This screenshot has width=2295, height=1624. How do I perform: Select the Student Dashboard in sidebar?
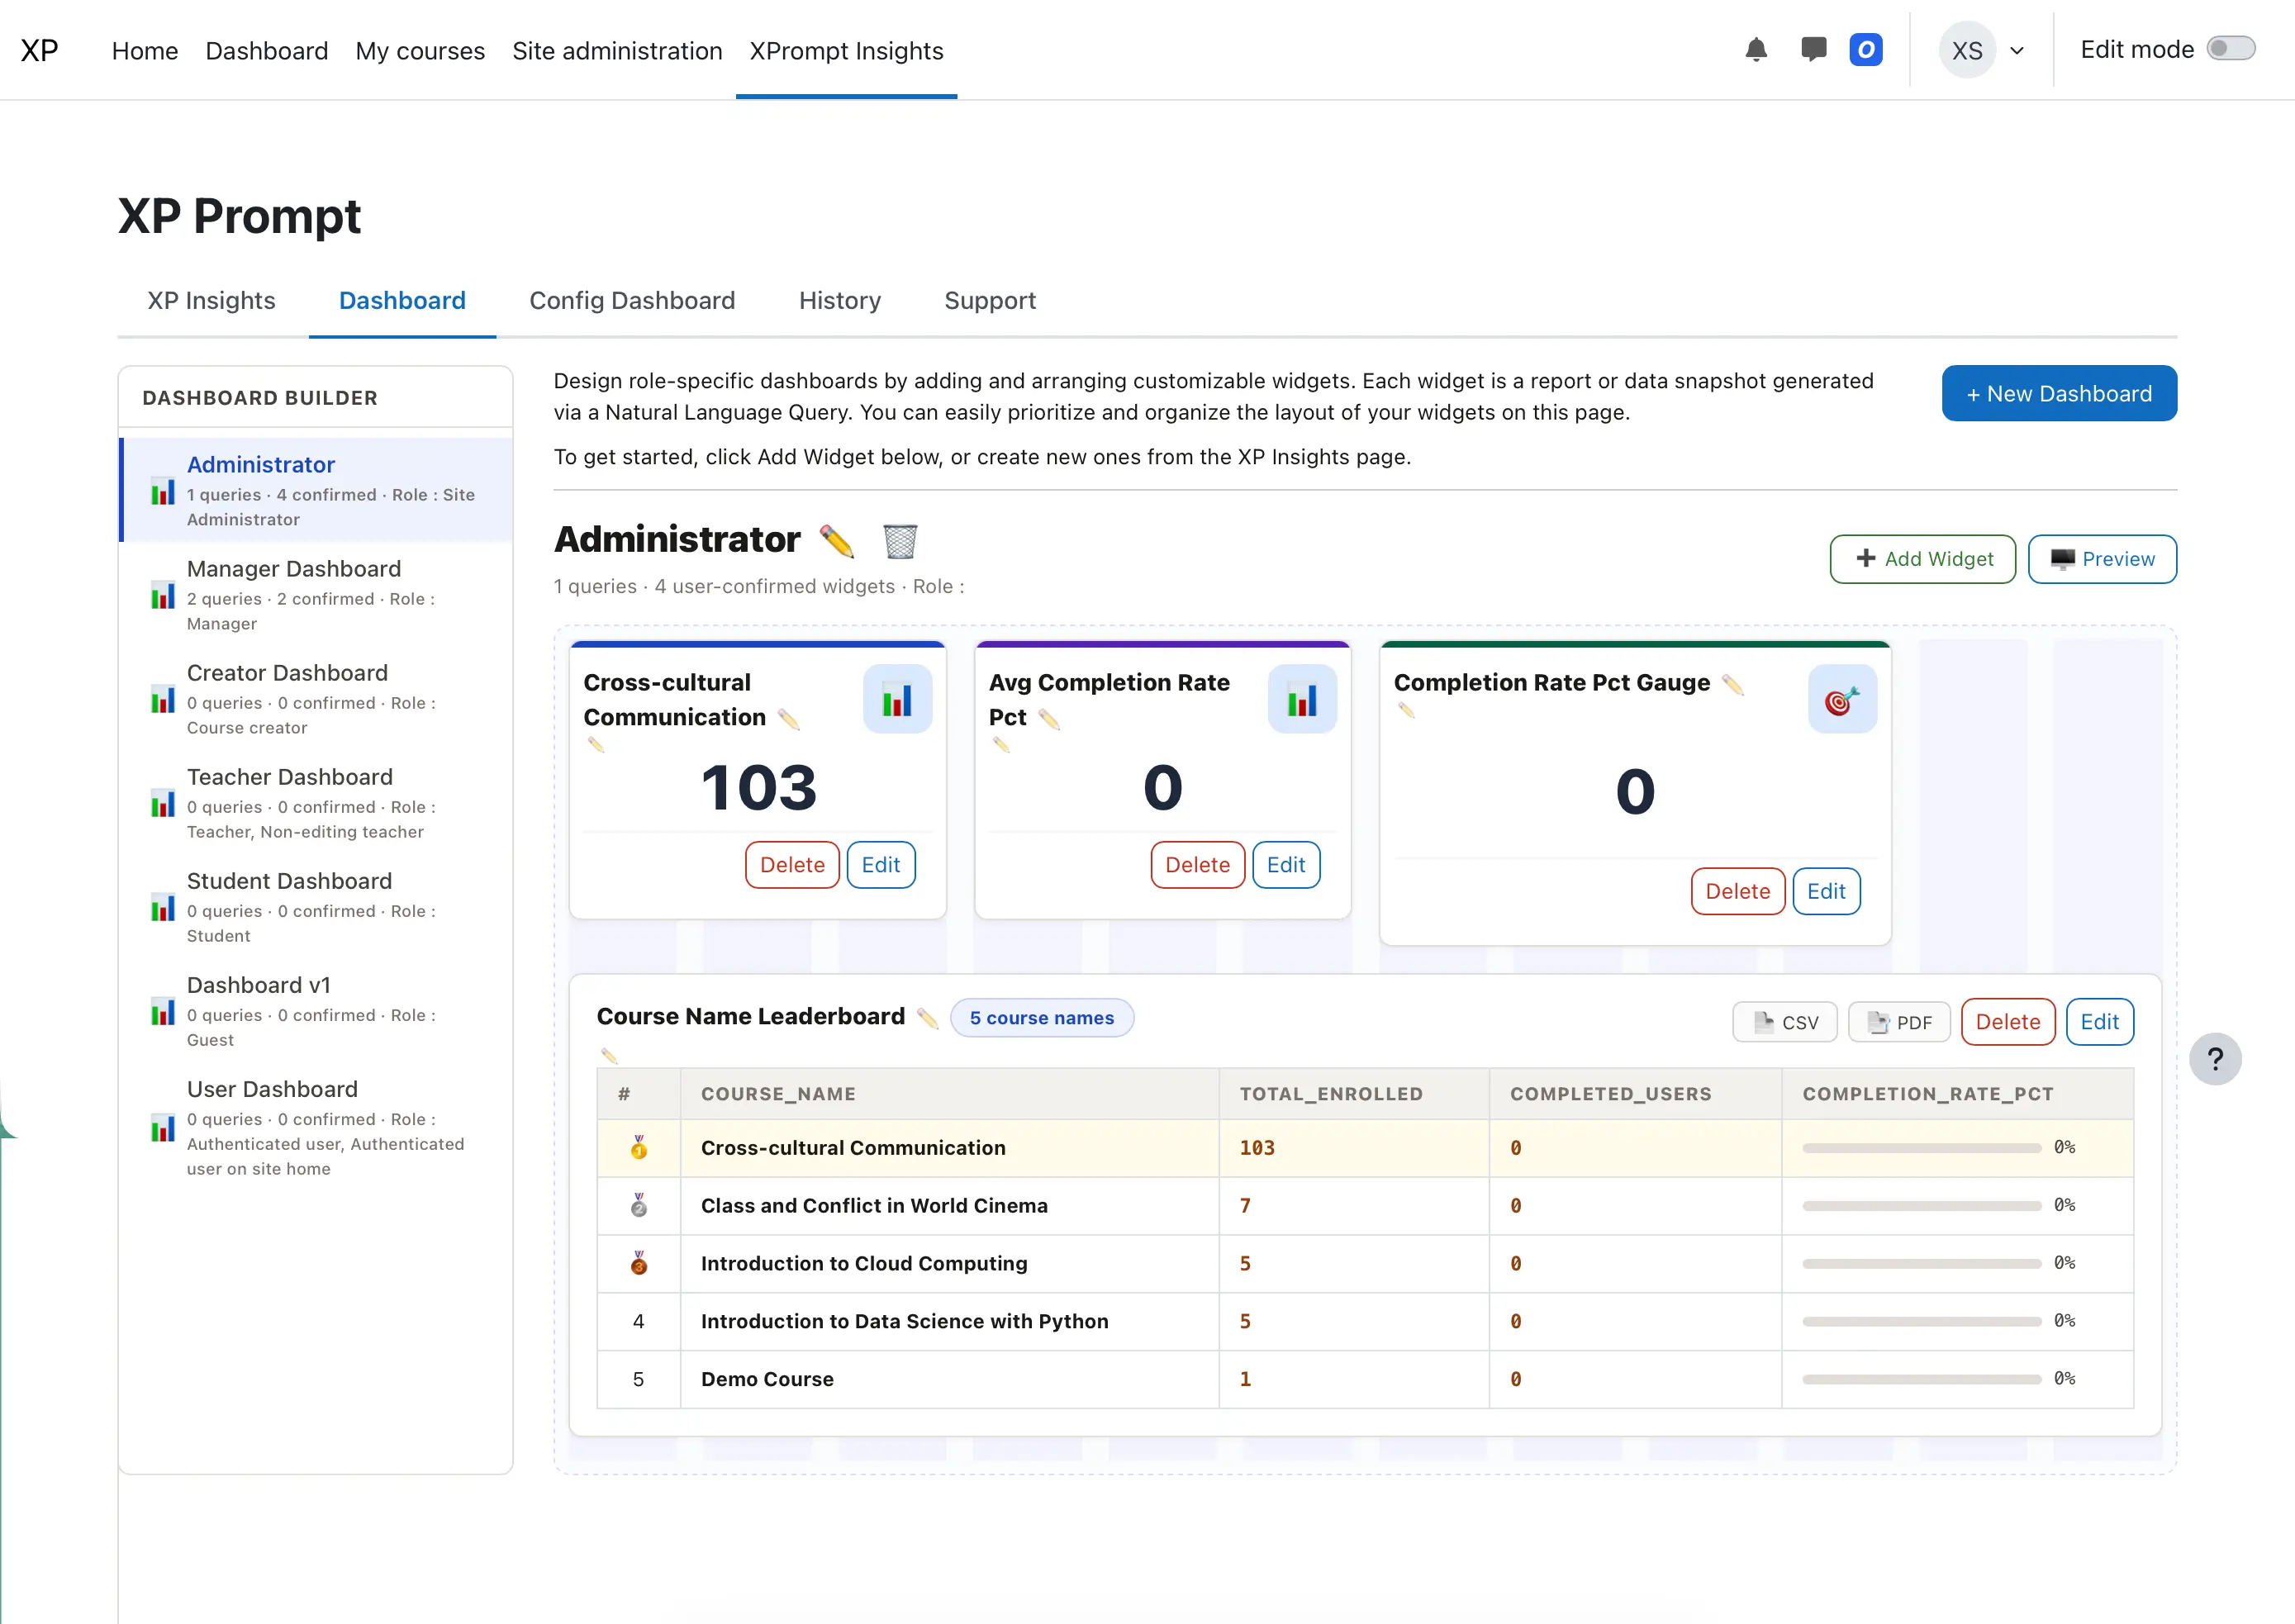(x=316, y=907)
